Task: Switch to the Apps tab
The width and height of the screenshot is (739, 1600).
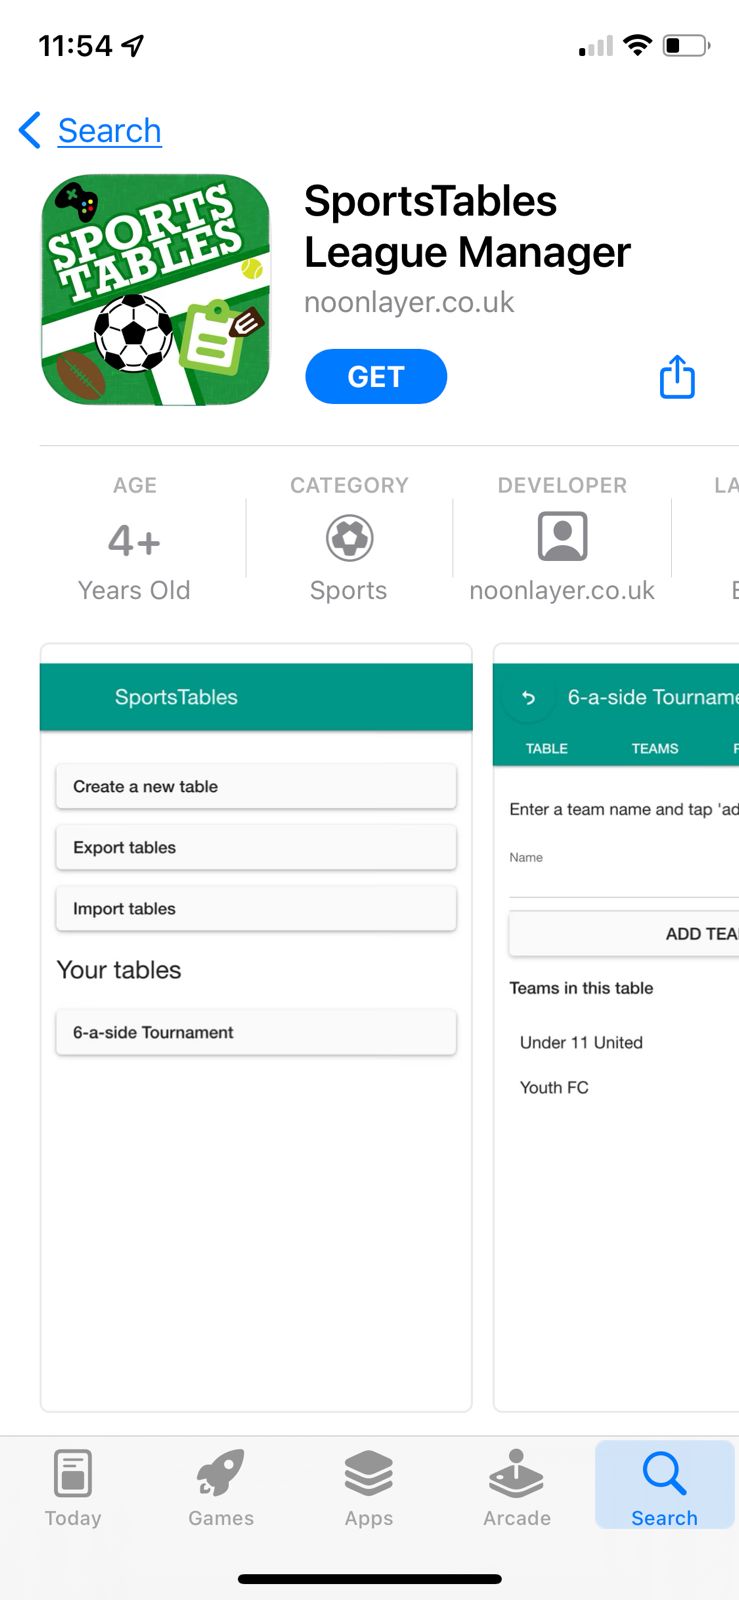Action: click(369, 1488)
